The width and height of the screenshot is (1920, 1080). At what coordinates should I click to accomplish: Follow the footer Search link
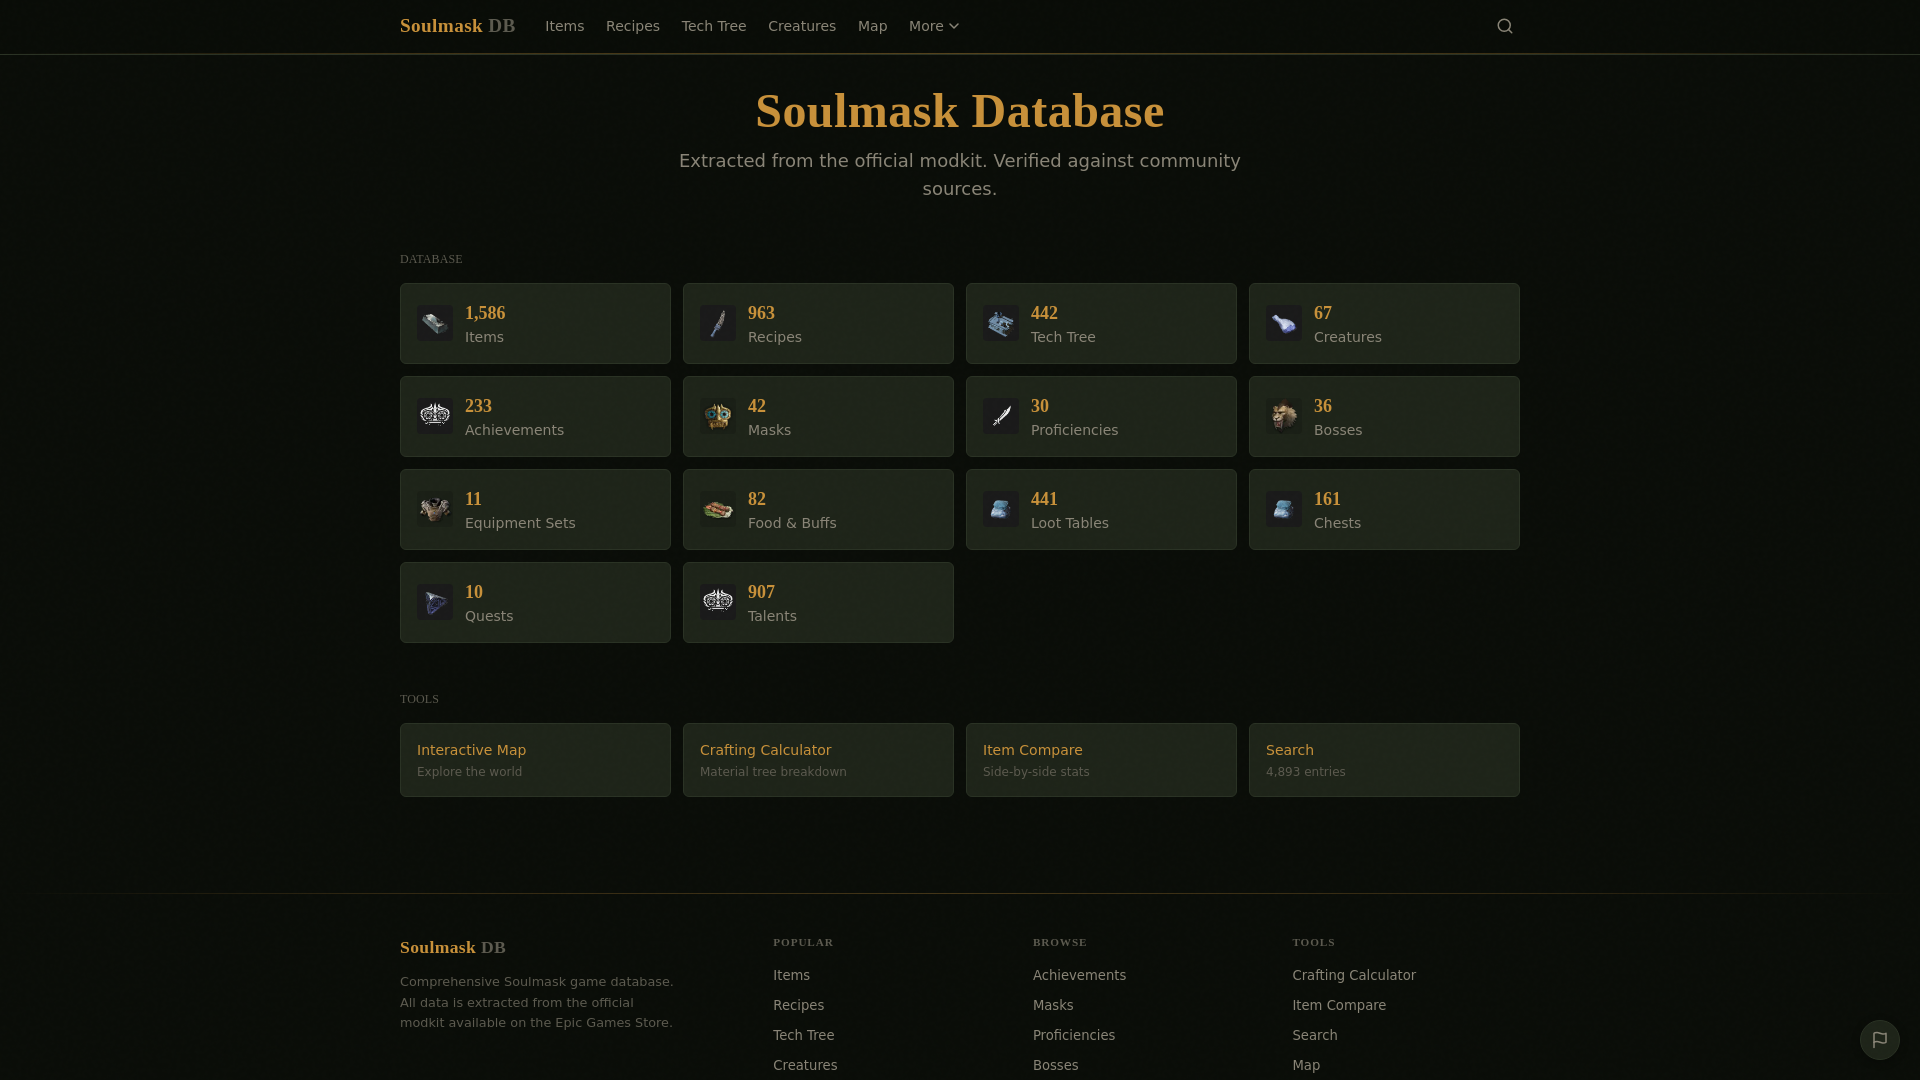[x=1314, y=1035]
